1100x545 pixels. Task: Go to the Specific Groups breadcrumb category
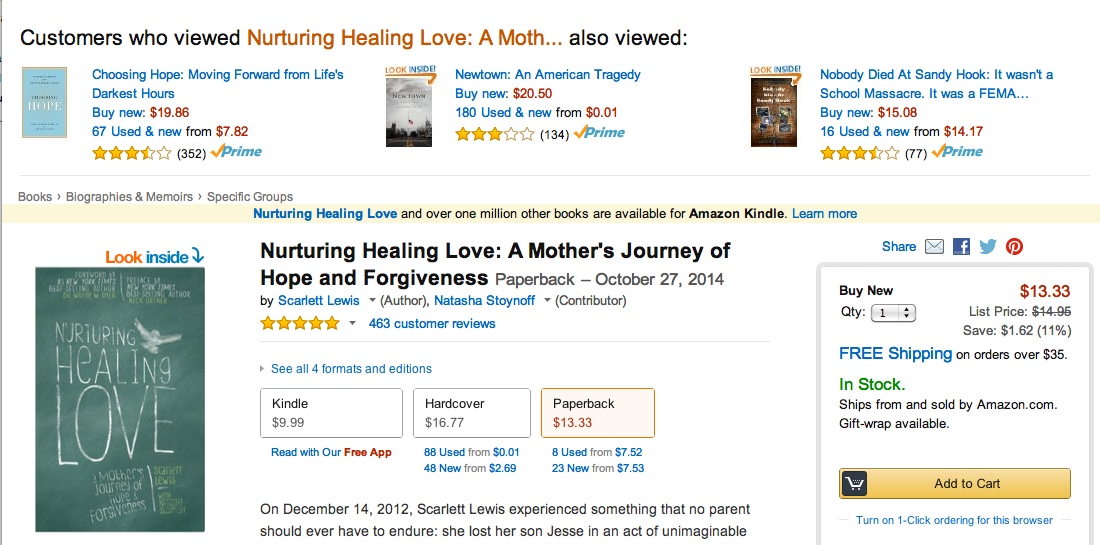pos(250,197)
